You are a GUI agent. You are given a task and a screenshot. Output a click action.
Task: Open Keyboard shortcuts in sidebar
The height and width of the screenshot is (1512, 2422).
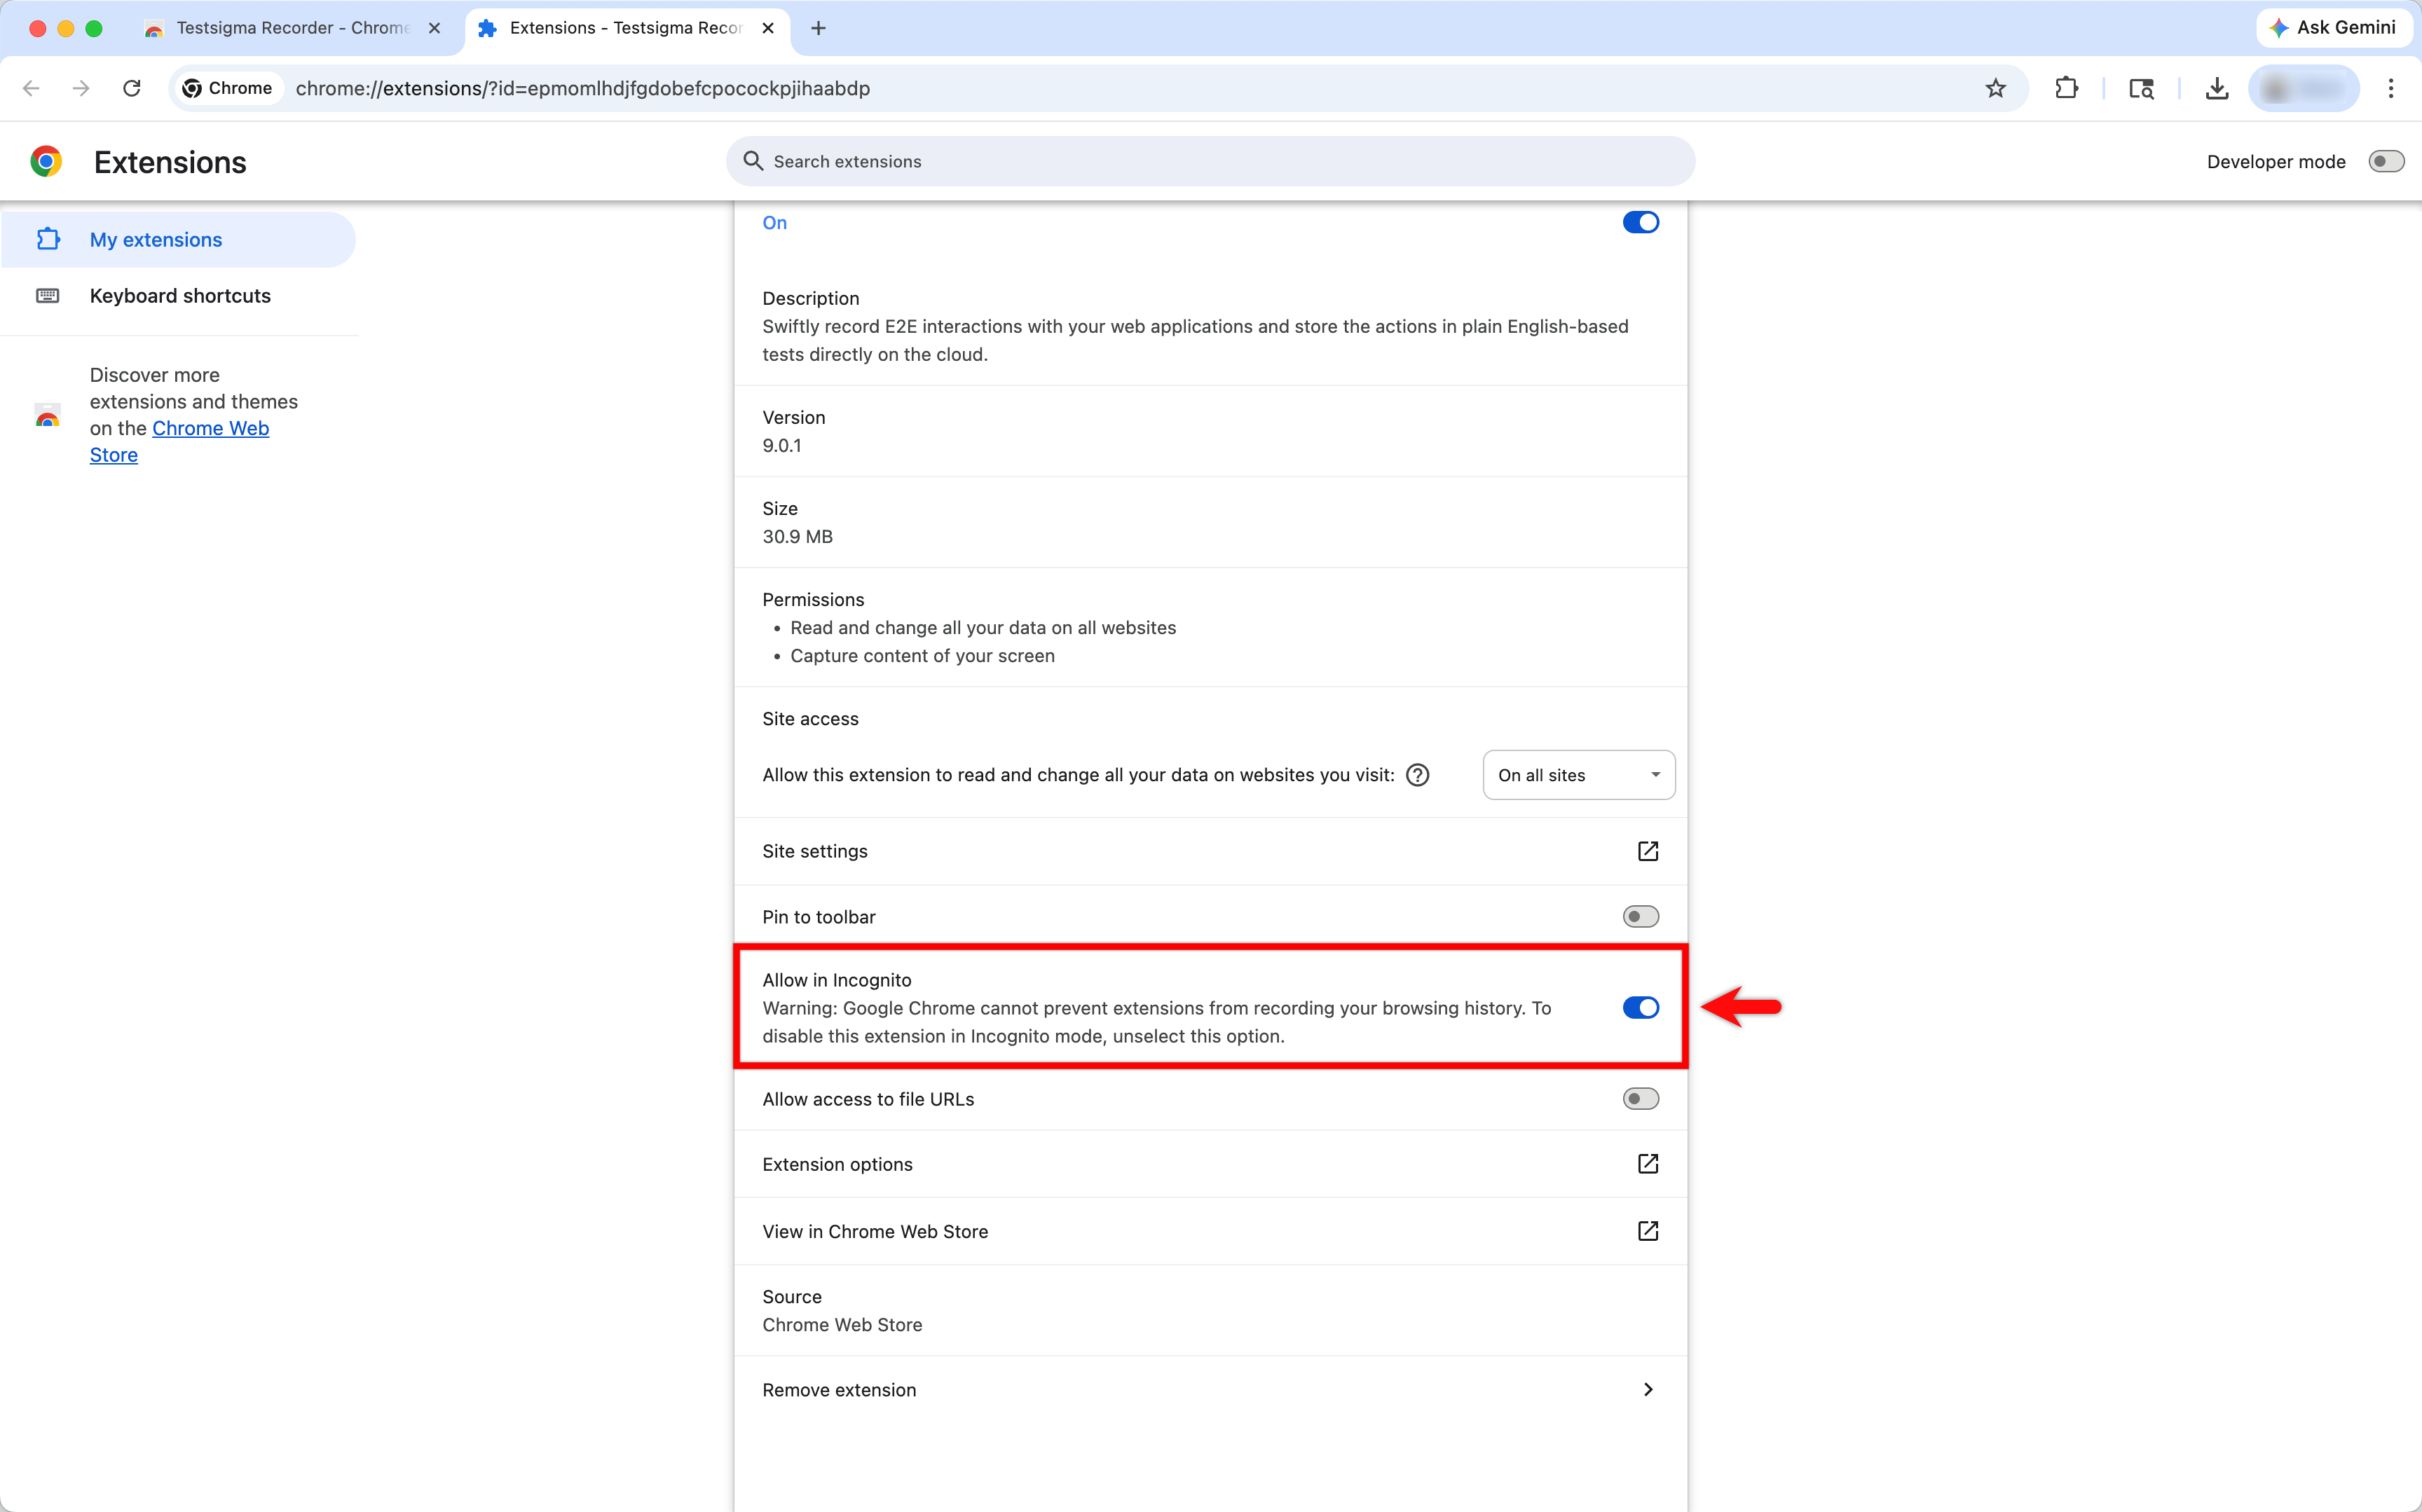tap(178, 295)
